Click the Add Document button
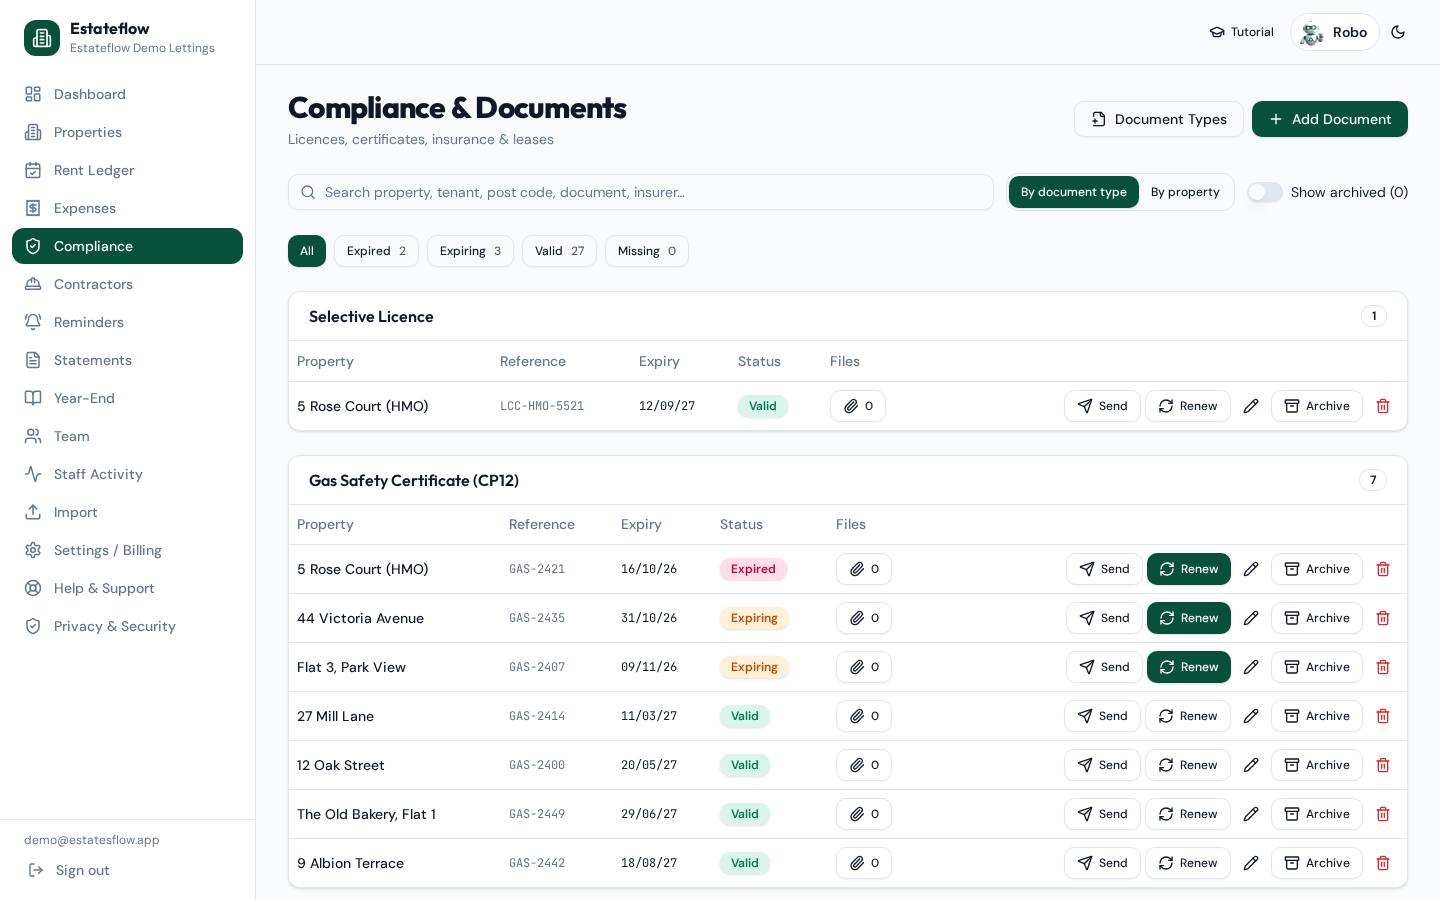The width and height of the screenshot is (1440, 900). click(x=1330, y=119)
